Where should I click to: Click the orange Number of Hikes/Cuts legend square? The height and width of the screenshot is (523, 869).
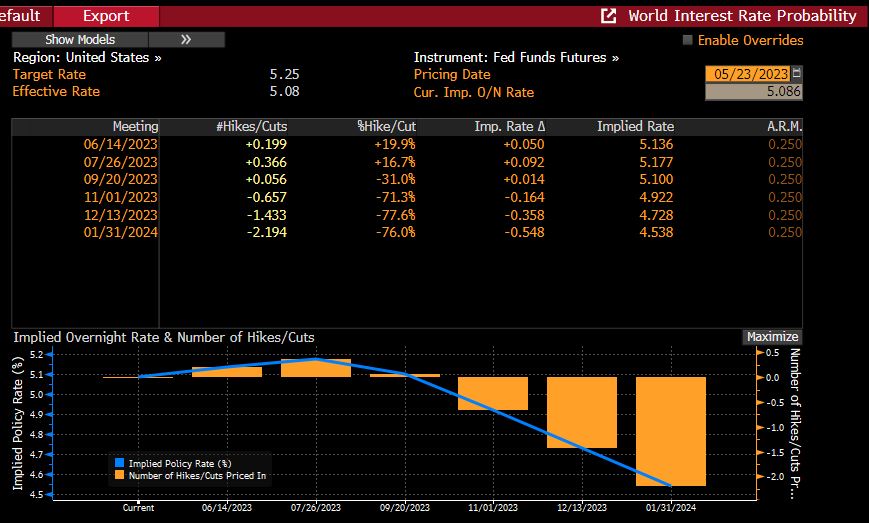point(120,475)
